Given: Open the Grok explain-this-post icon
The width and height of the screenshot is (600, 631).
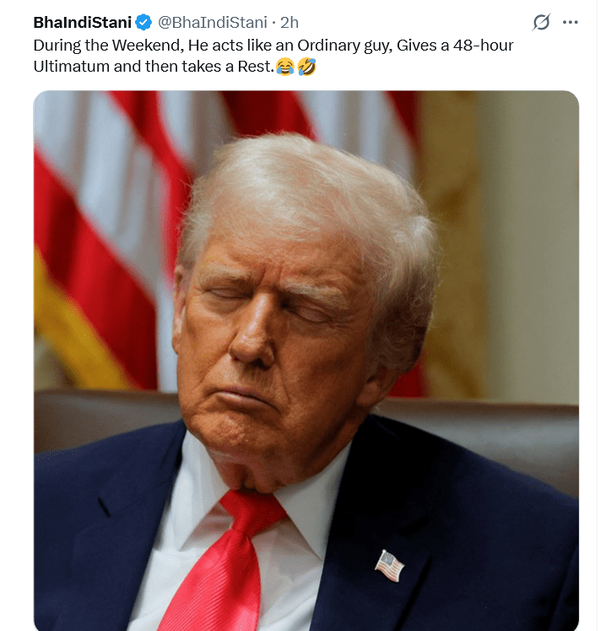Looking at the screenshot, I should 541,22.
